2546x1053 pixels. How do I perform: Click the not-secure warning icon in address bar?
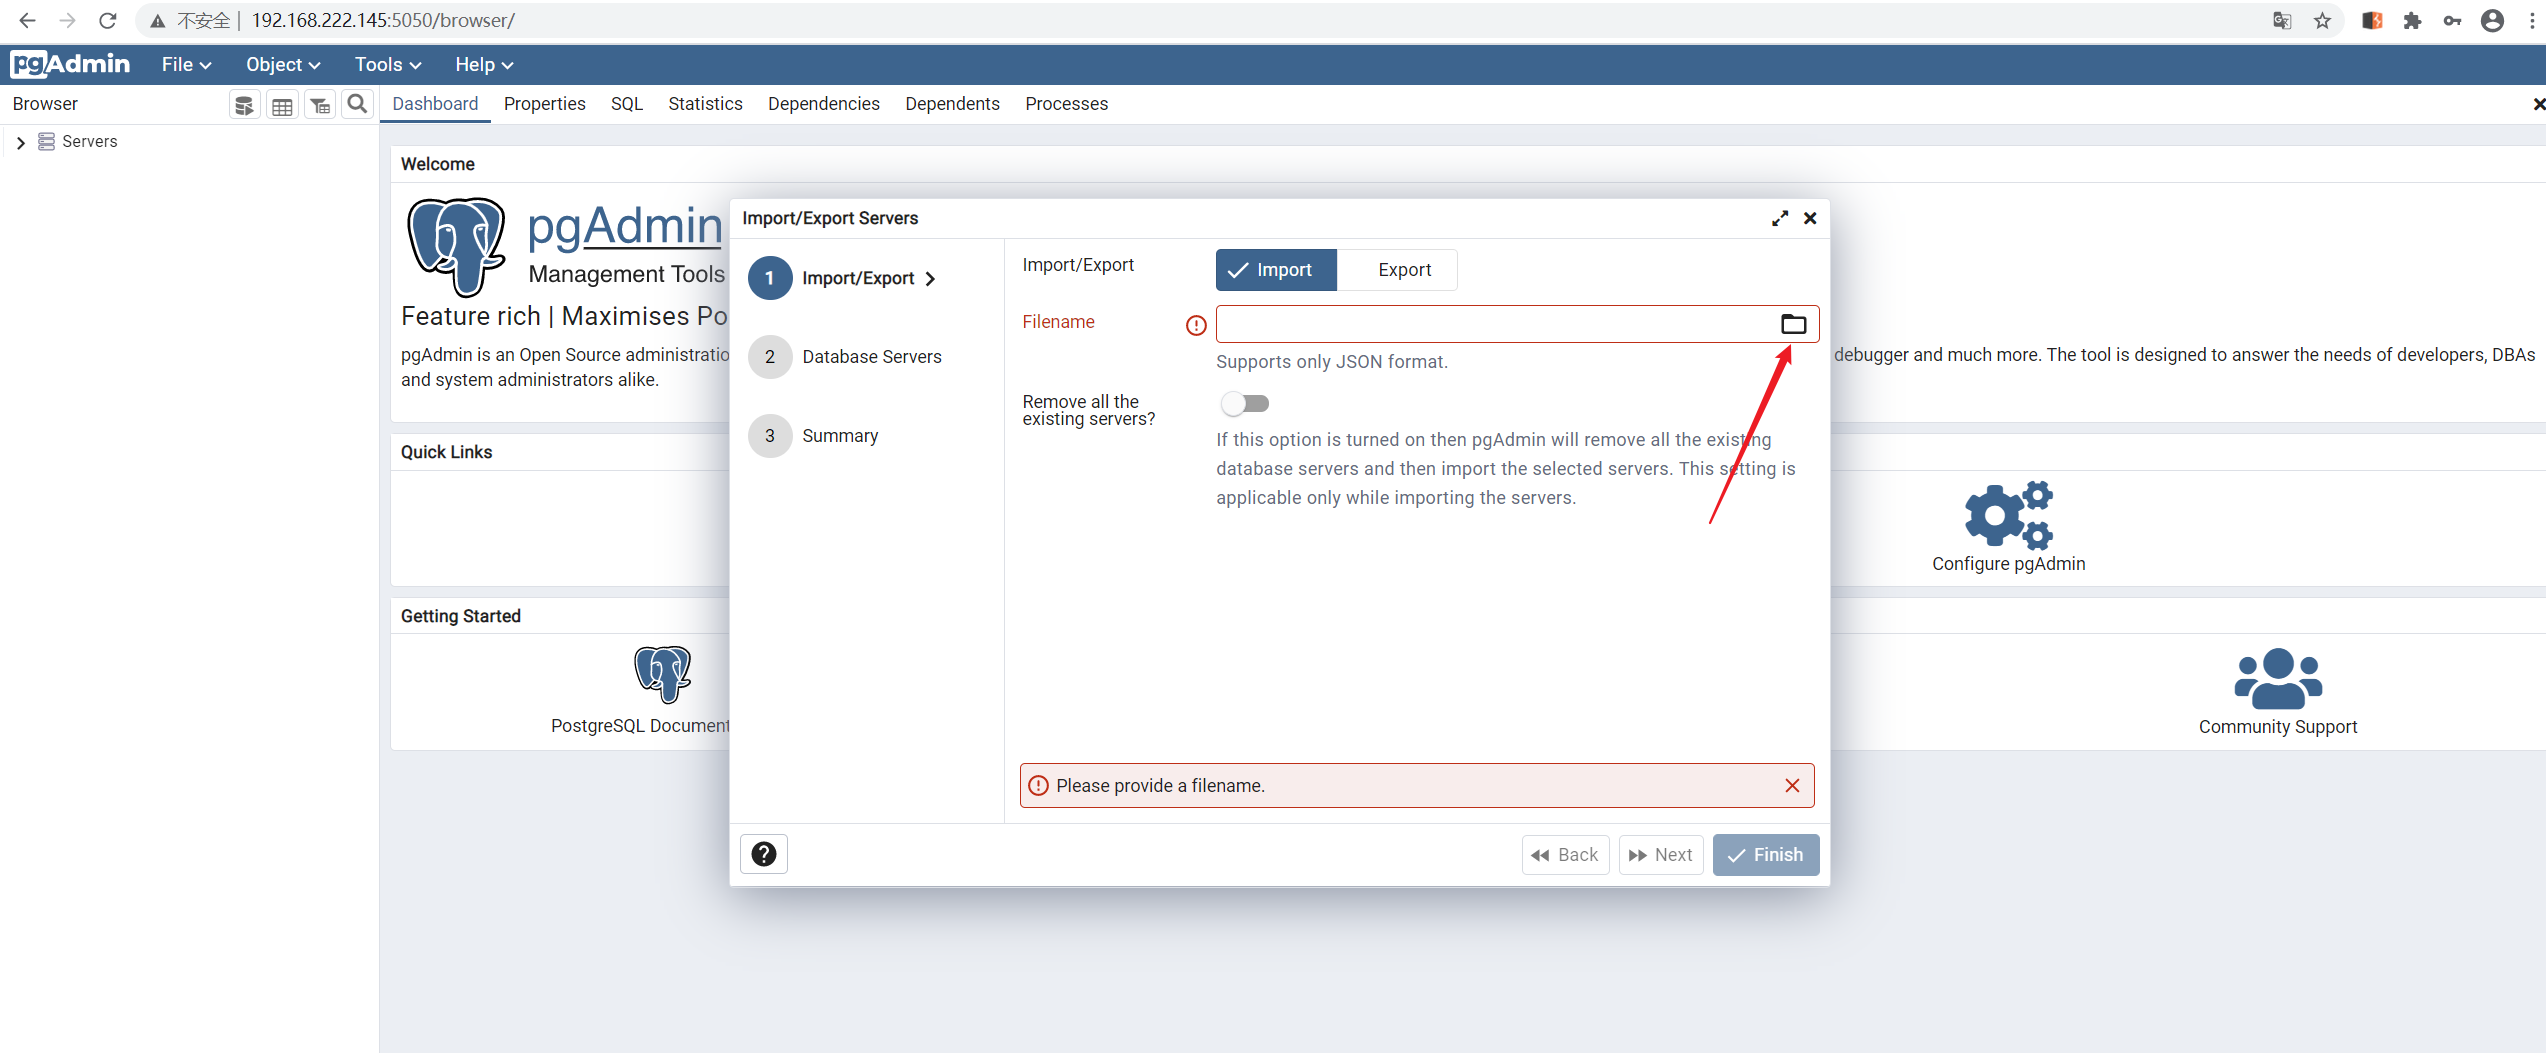[158, 20]
